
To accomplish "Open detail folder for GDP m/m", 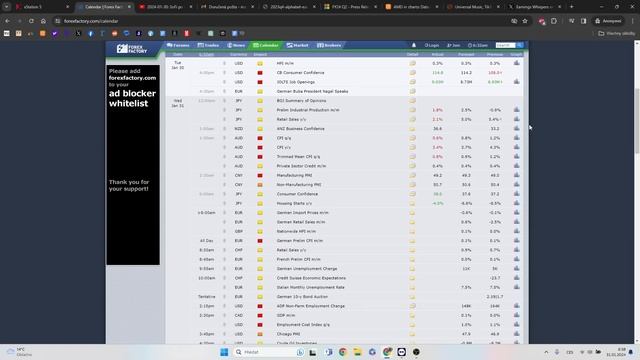I will pyautogui.click(x=412, y=315).
